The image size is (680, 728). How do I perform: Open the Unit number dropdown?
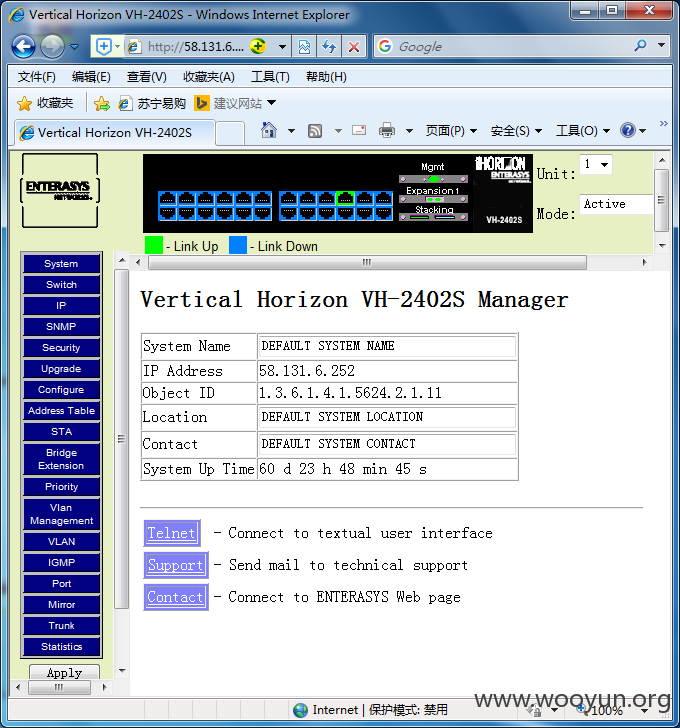[x=596, y=164]
